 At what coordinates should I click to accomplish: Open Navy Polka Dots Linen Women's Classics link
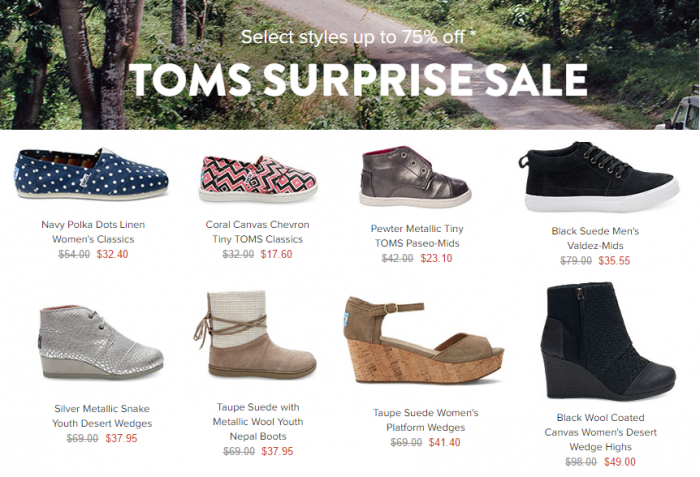pos(88,233)
